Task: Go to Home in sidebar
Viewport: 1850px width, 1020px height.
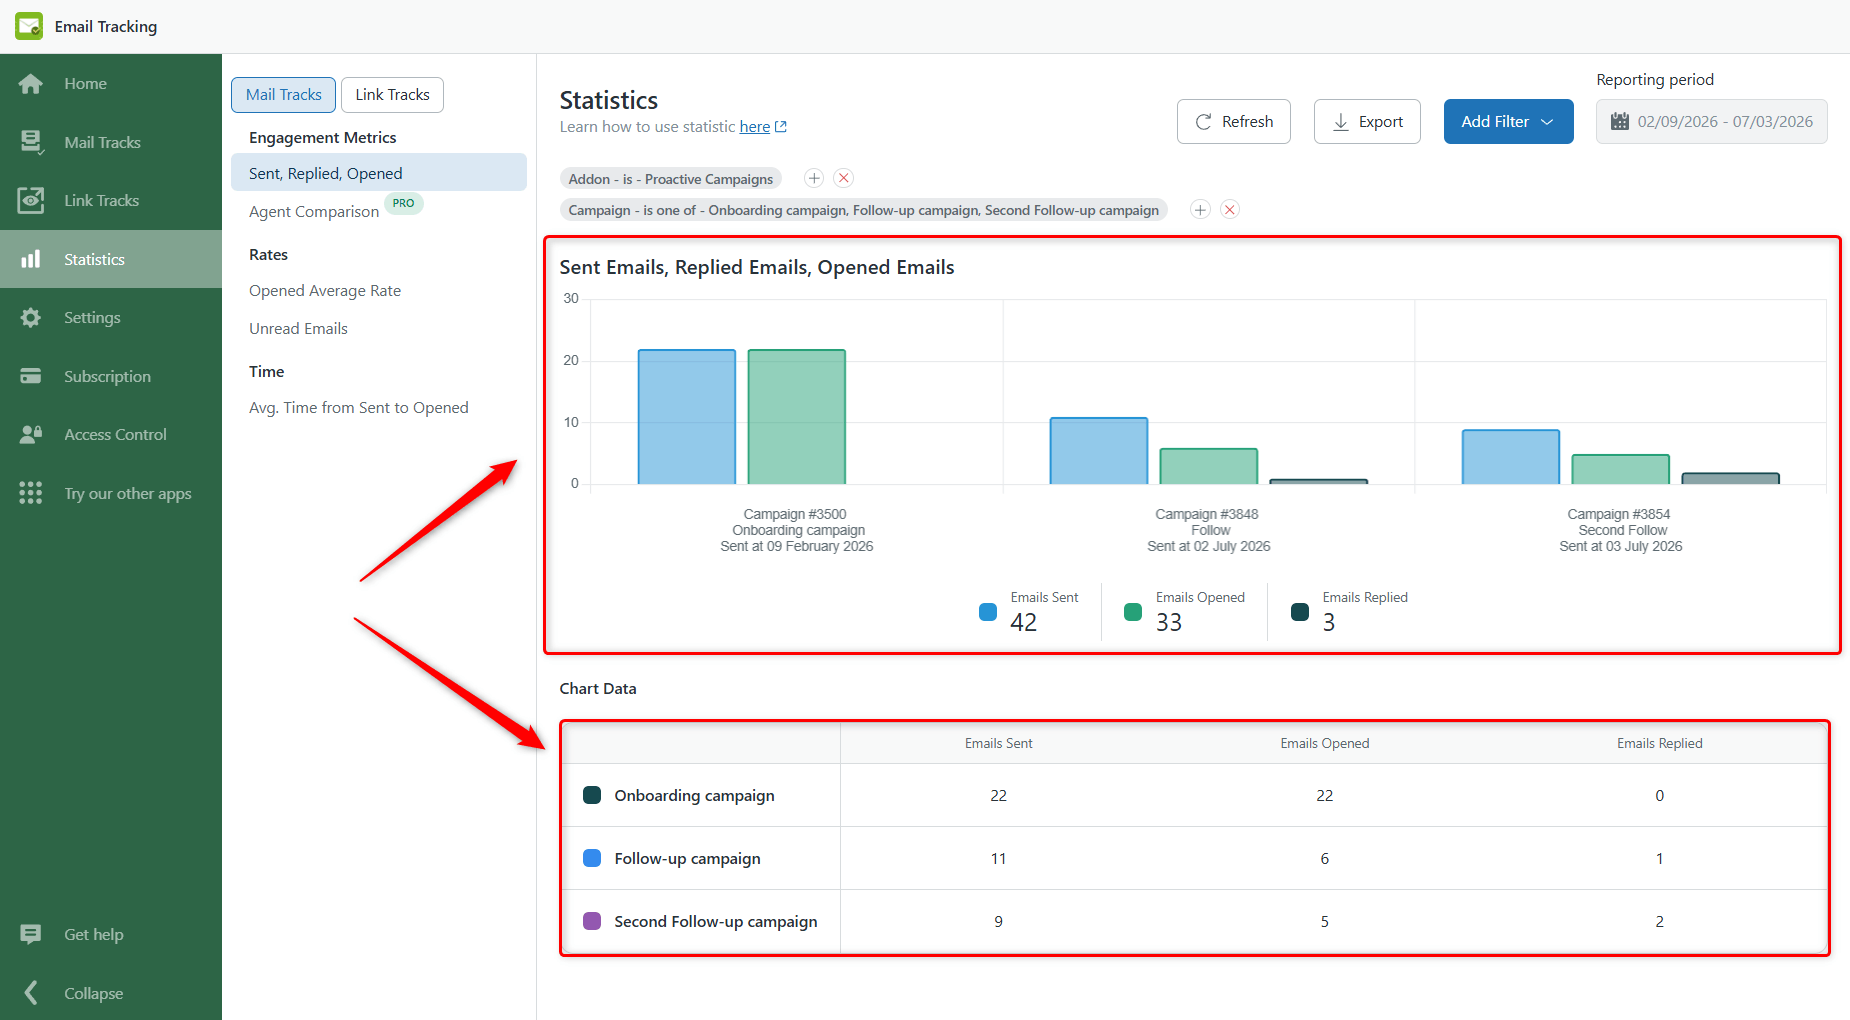Action: click(111, 84)
